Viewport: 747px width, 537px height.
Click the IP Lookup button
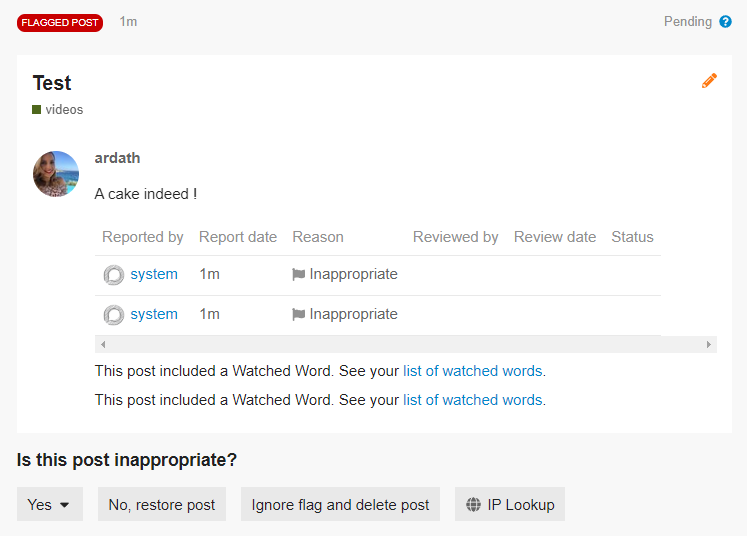510,504
